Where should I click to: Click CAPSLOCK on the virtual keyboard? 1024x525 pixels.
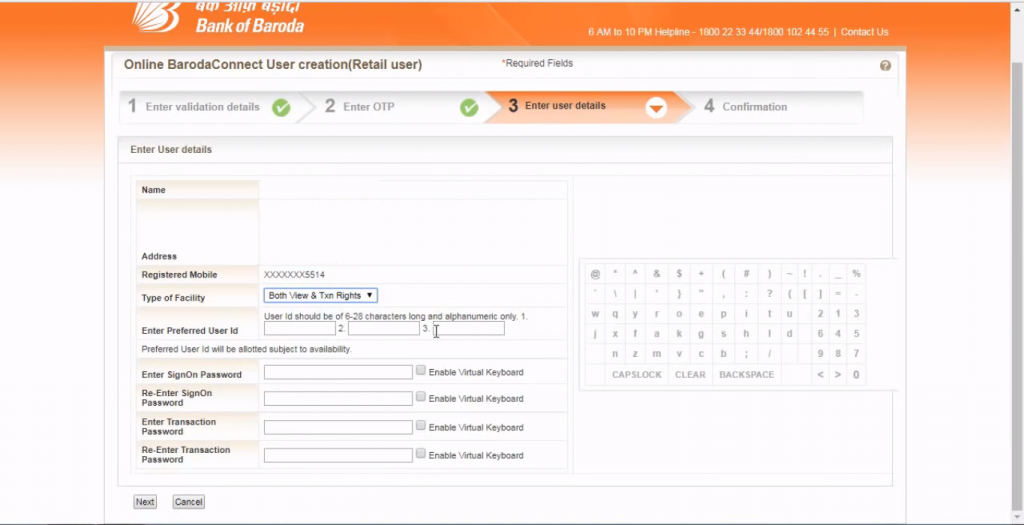(637, 375)
